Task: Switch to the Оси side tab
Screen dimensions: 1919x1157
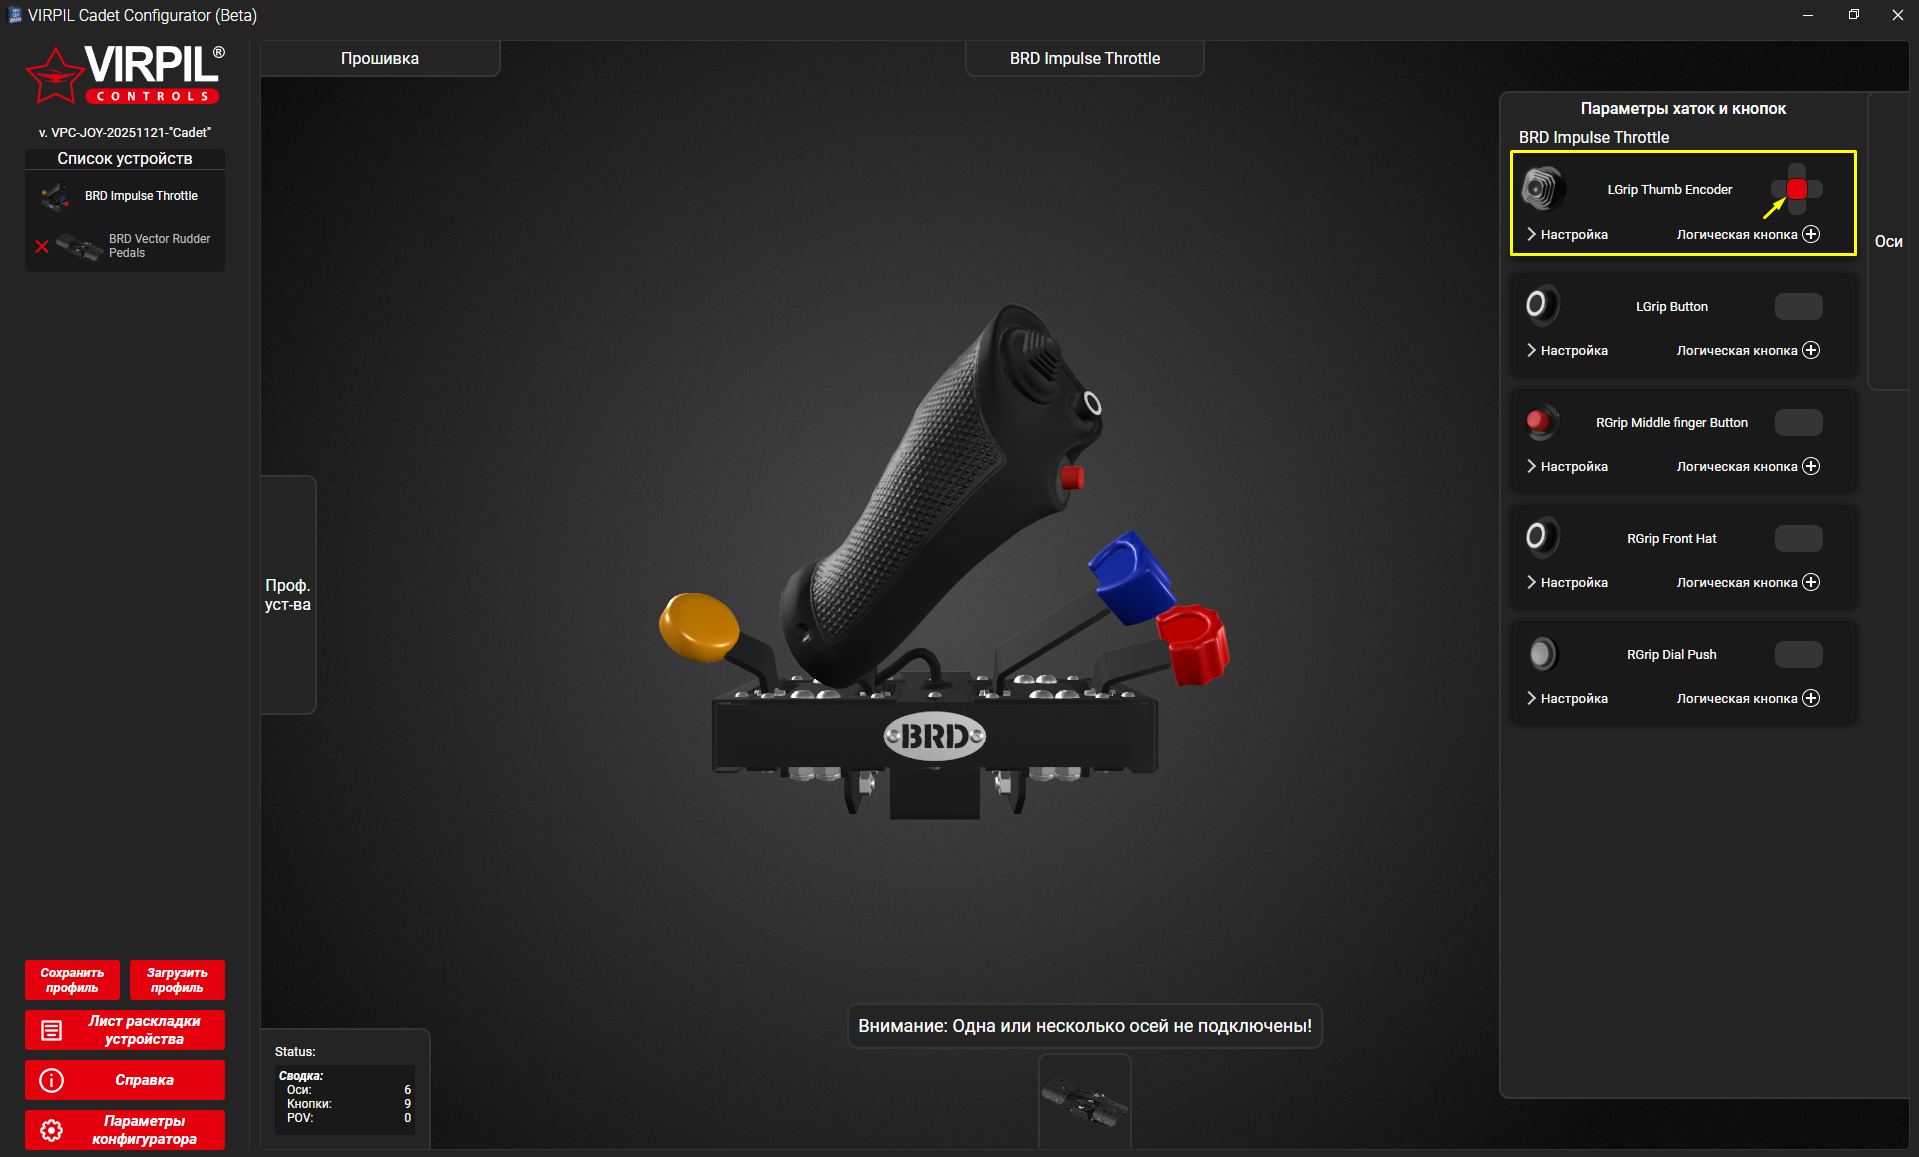Action: pos(1888,241)
